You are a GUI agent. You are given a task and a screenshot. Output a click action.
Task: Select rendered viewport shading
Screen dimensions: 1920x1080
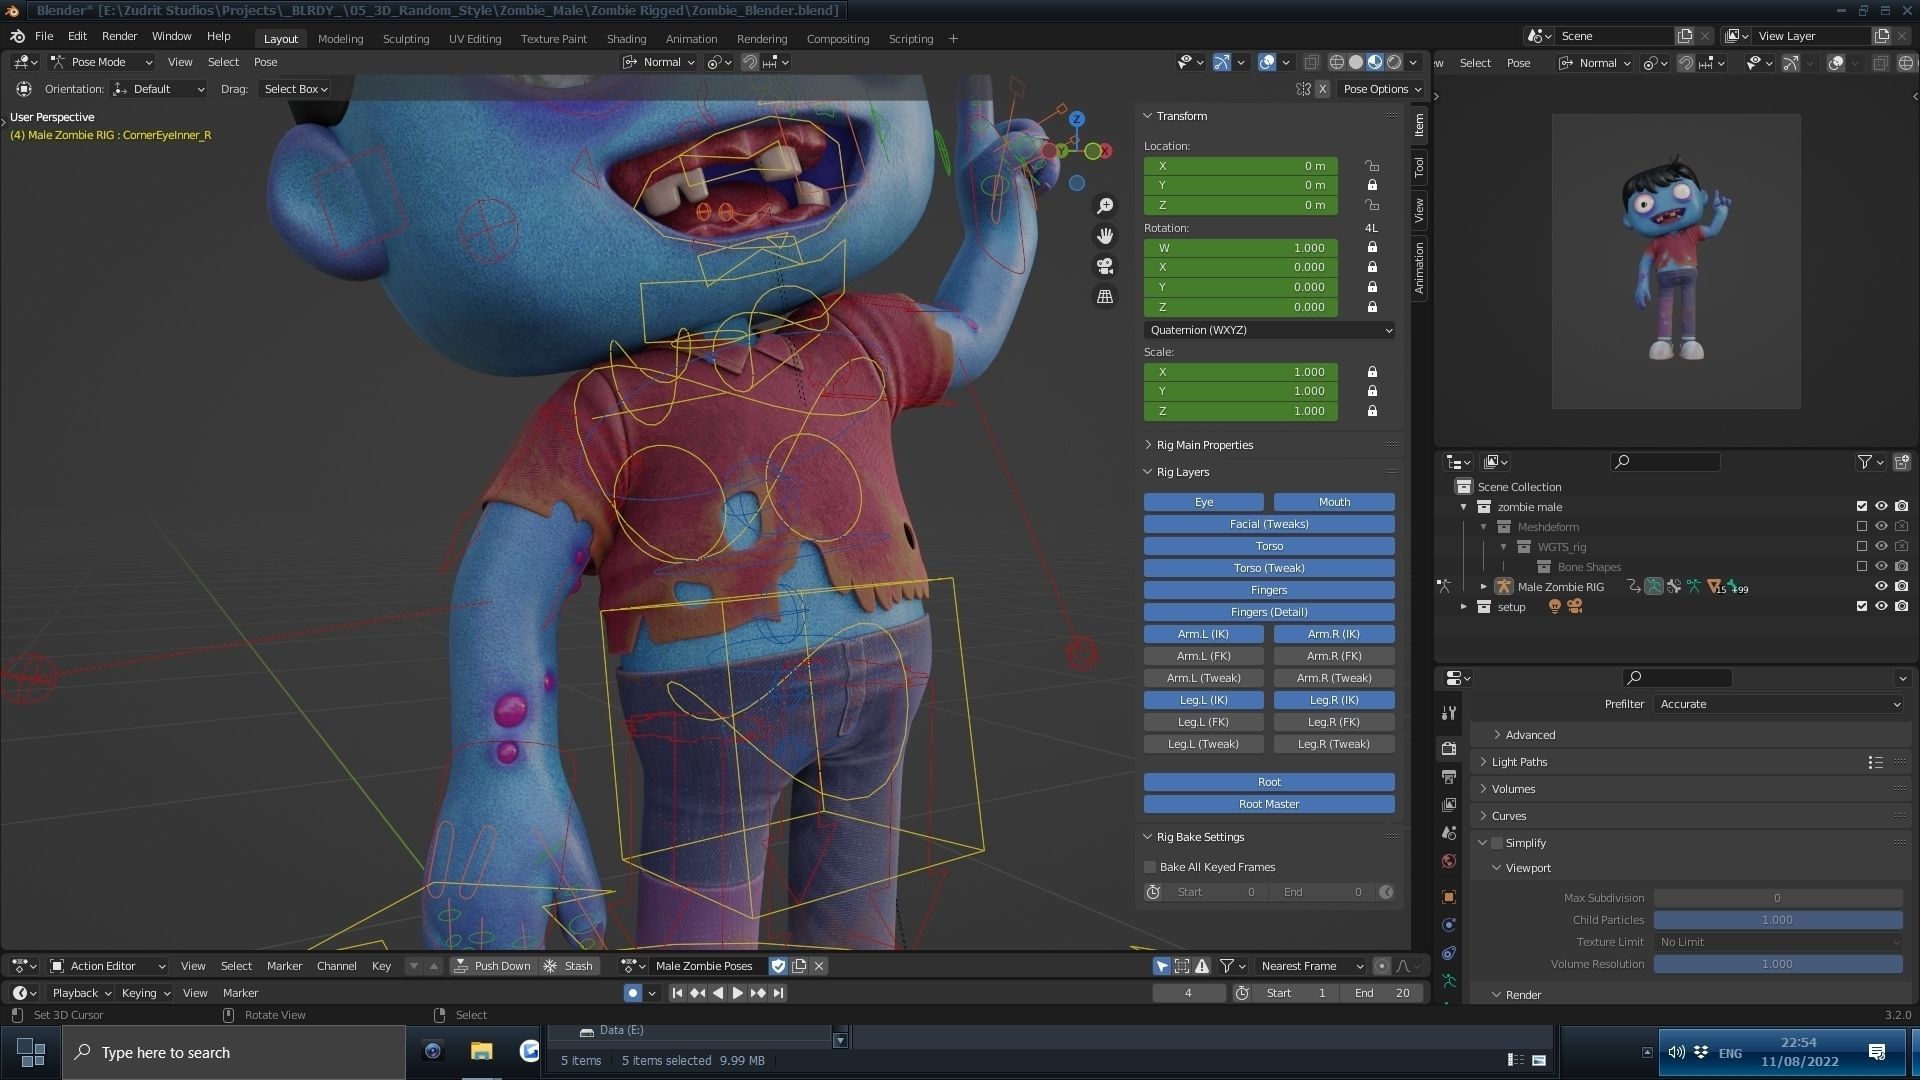click(x=1394, y=62)
